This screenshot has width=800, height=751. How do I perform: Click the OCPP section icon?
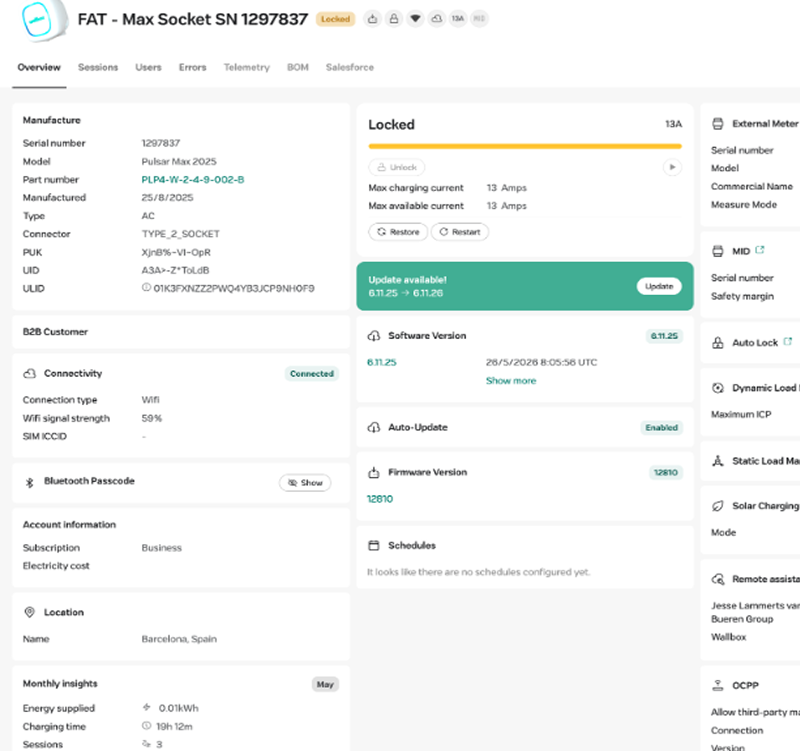[x=718, y=685]
